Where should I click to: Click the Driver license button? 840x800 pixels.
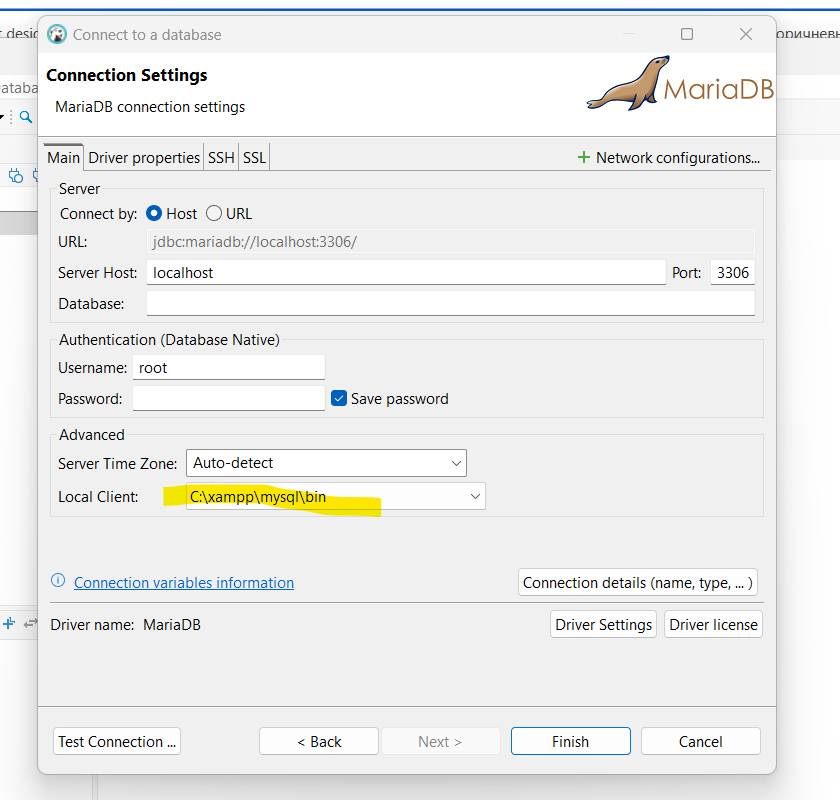coord(713,624)
